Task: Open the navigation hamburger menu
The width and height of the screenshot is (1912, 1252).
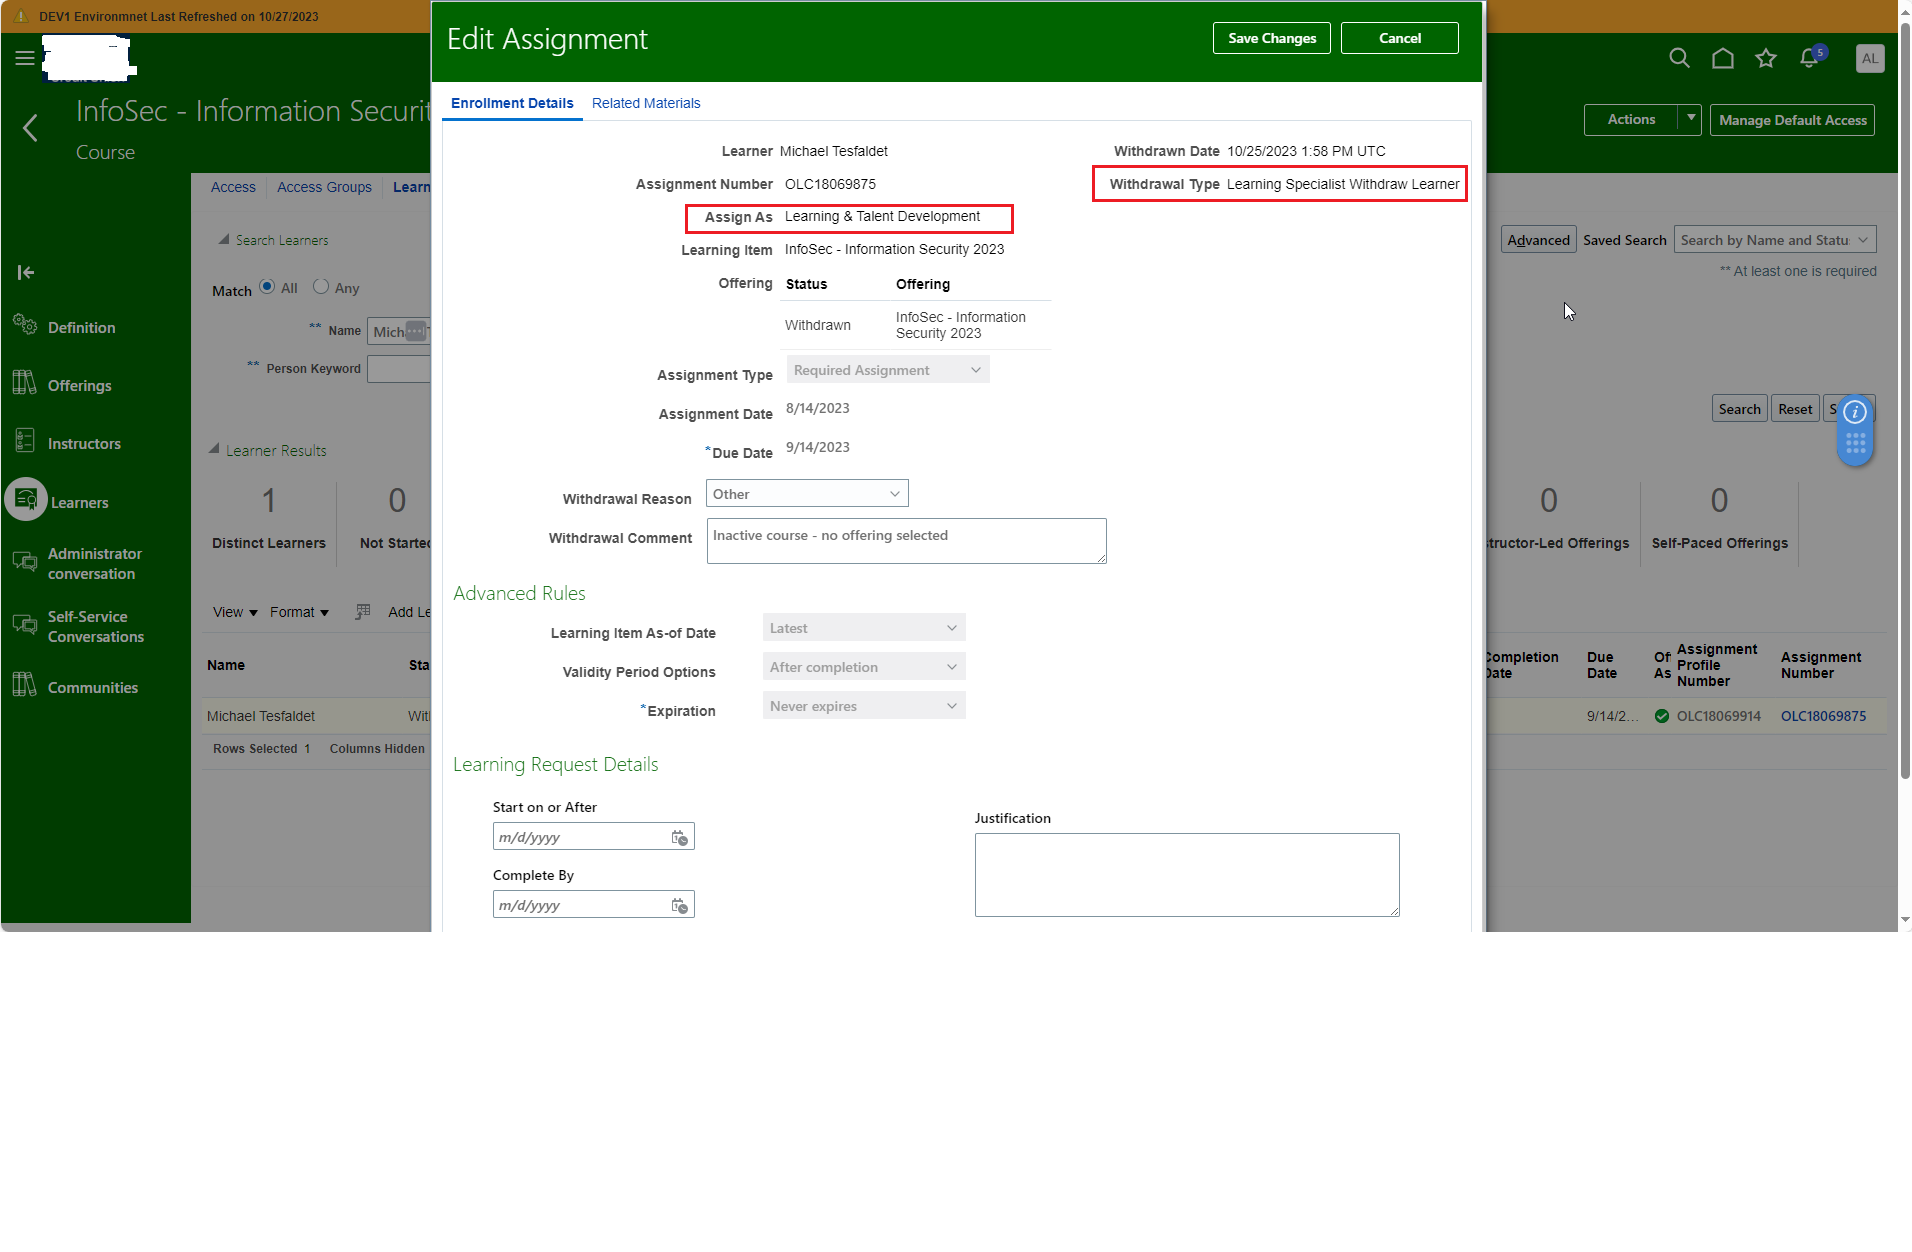Action: coord(25,58)
